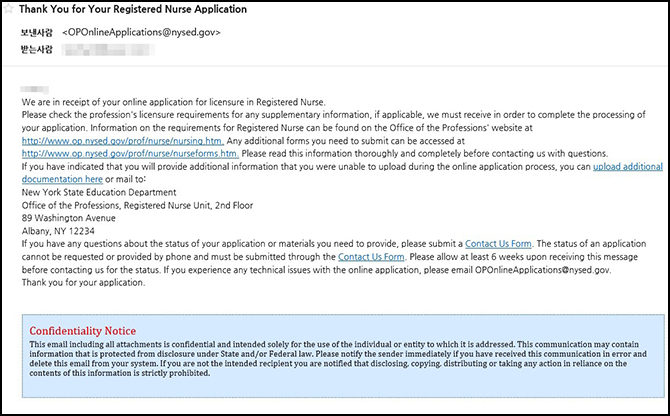Click 'Albany, NY 12234' line

(x=58, y=231)
